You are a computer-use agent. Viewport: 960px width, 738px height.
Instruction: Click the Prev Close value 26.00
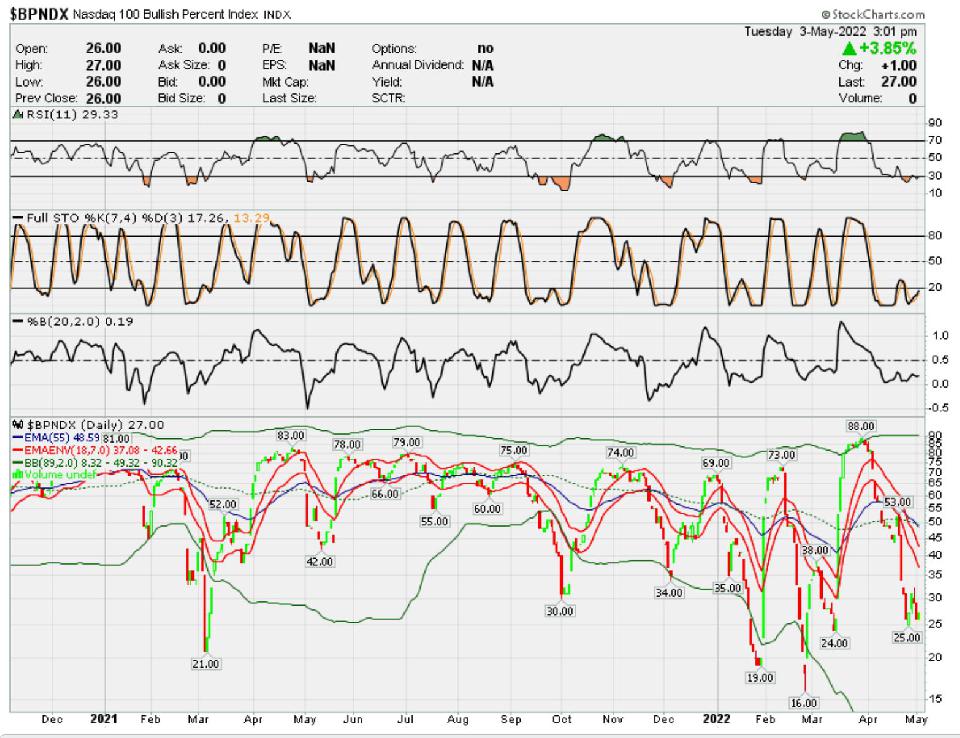(103, 98)
